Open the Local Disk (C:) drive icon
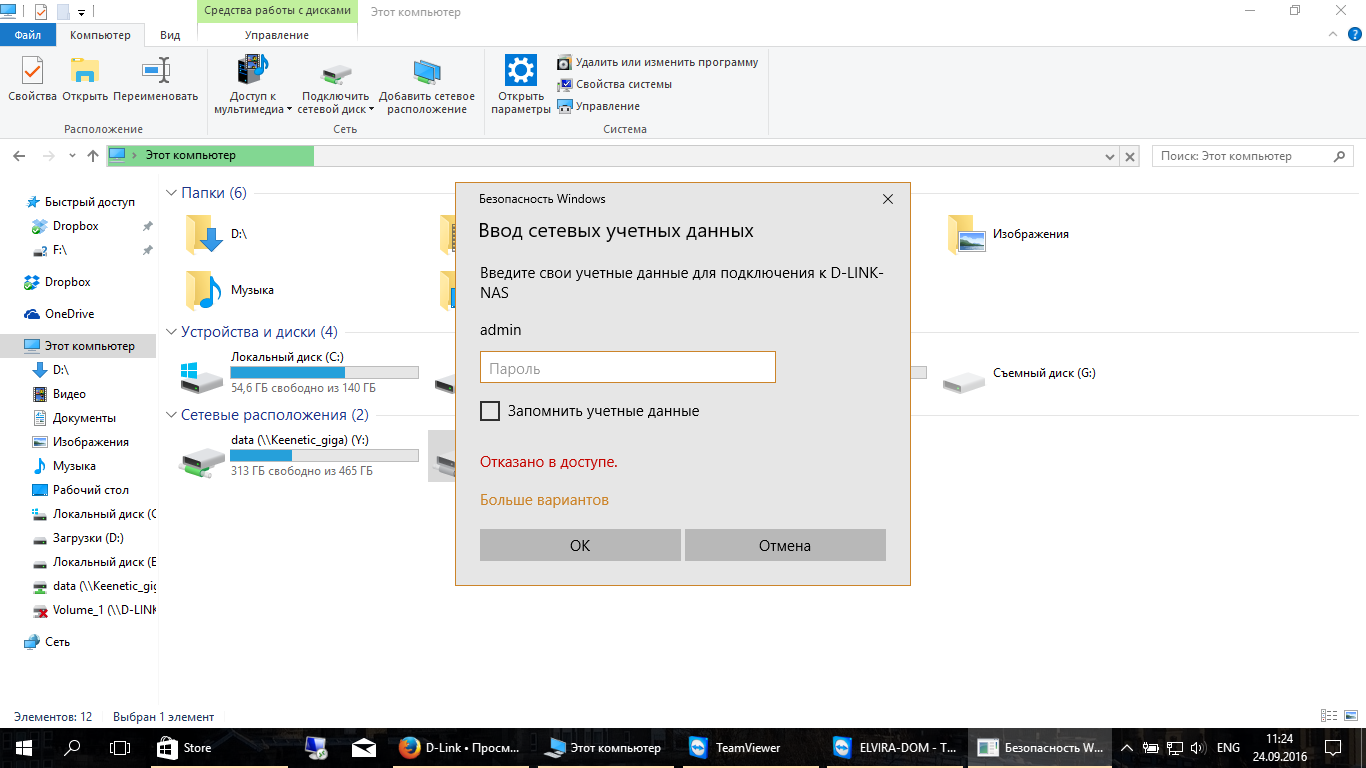The image size is (1366, 768). point(203,374)
